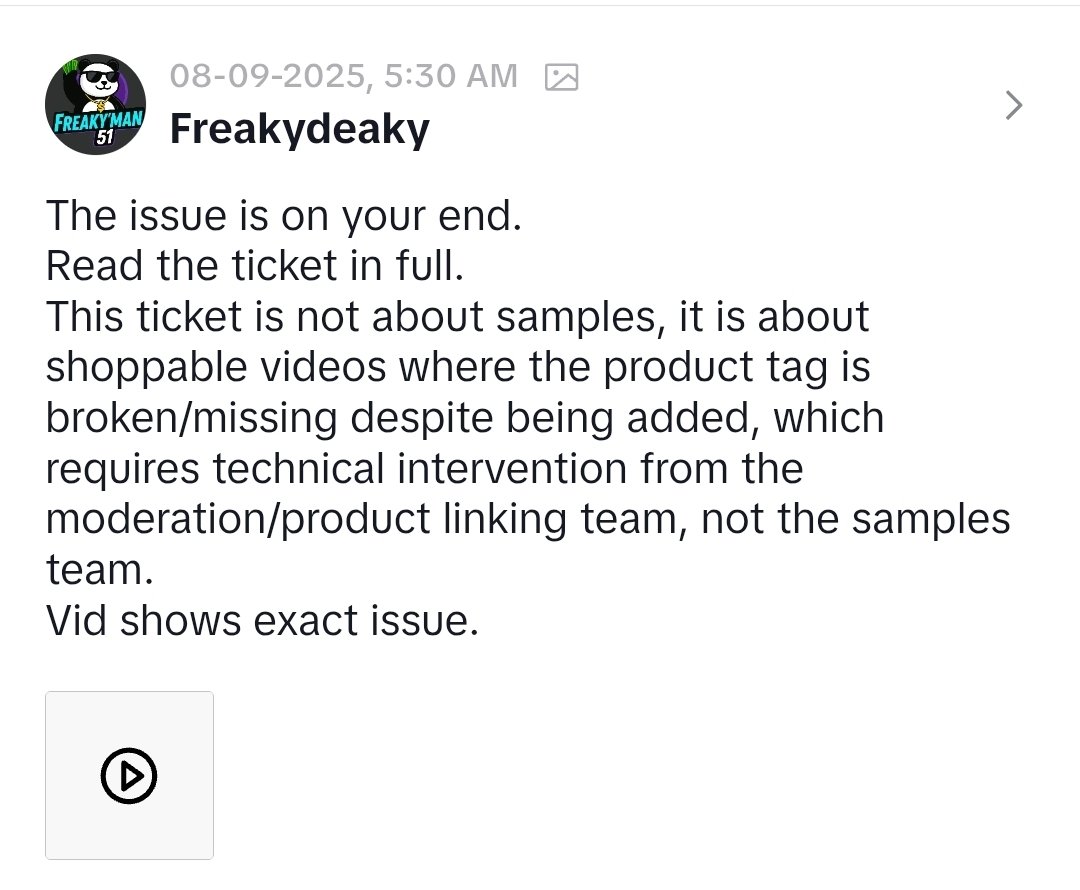
Task: Click the FREAKY'MAN 51 banner on avatar
Action: (98, 126)
